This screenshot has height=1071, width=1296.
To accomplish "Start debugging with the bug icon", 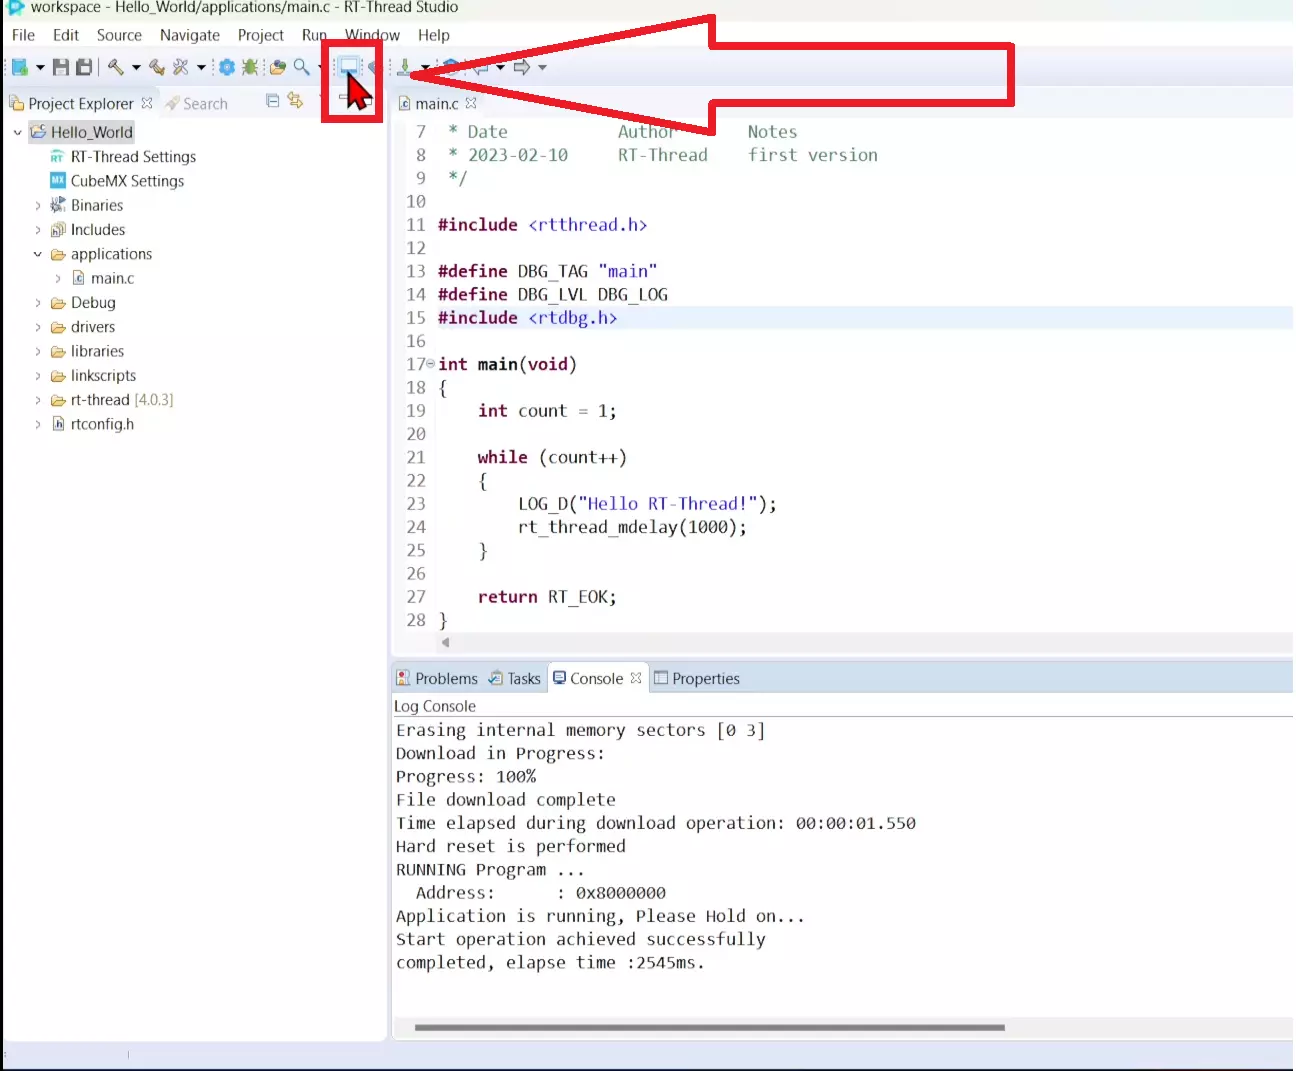I will 250,67.
